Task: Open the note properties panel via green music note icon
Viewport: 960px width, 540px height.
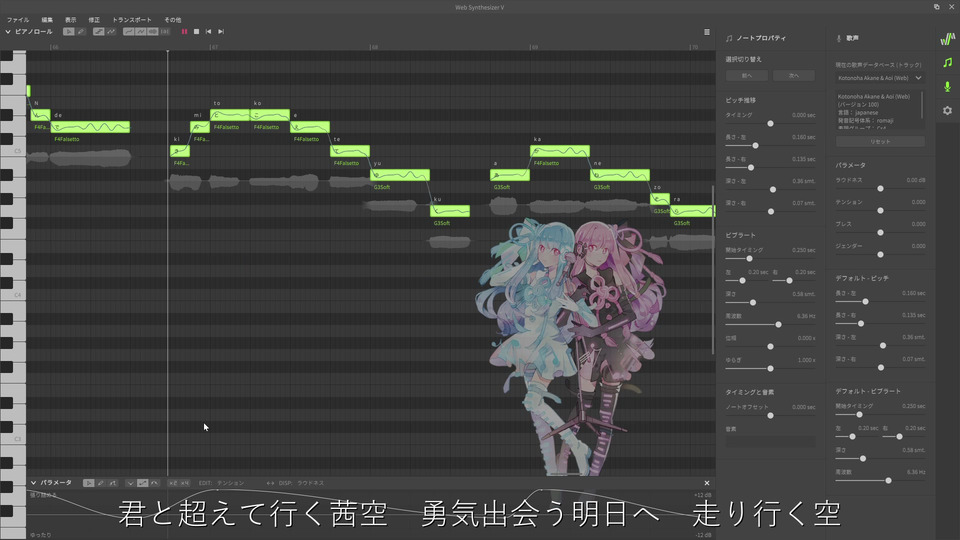Action: [947, 62]
